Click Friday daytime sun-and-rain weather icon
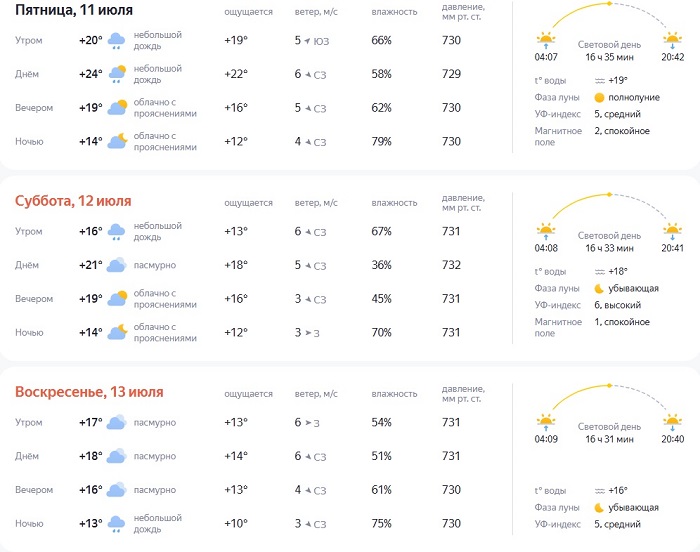The width and height of the screenshot is (700, 552). pos(117,75)
